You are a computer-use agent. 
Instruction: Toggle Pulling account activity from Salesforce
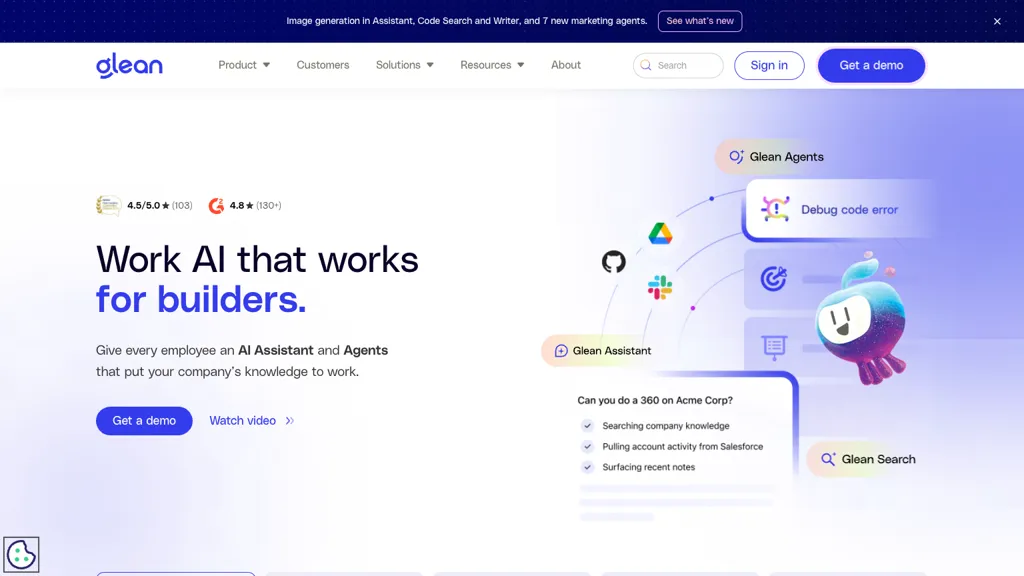coord(587,446)
